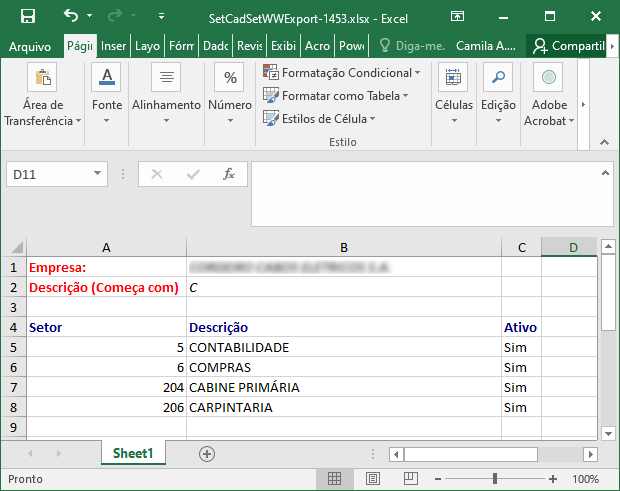Select the COMPRAS cell
The height and width of the screenshot is (491, 620).
click(344, 368)
